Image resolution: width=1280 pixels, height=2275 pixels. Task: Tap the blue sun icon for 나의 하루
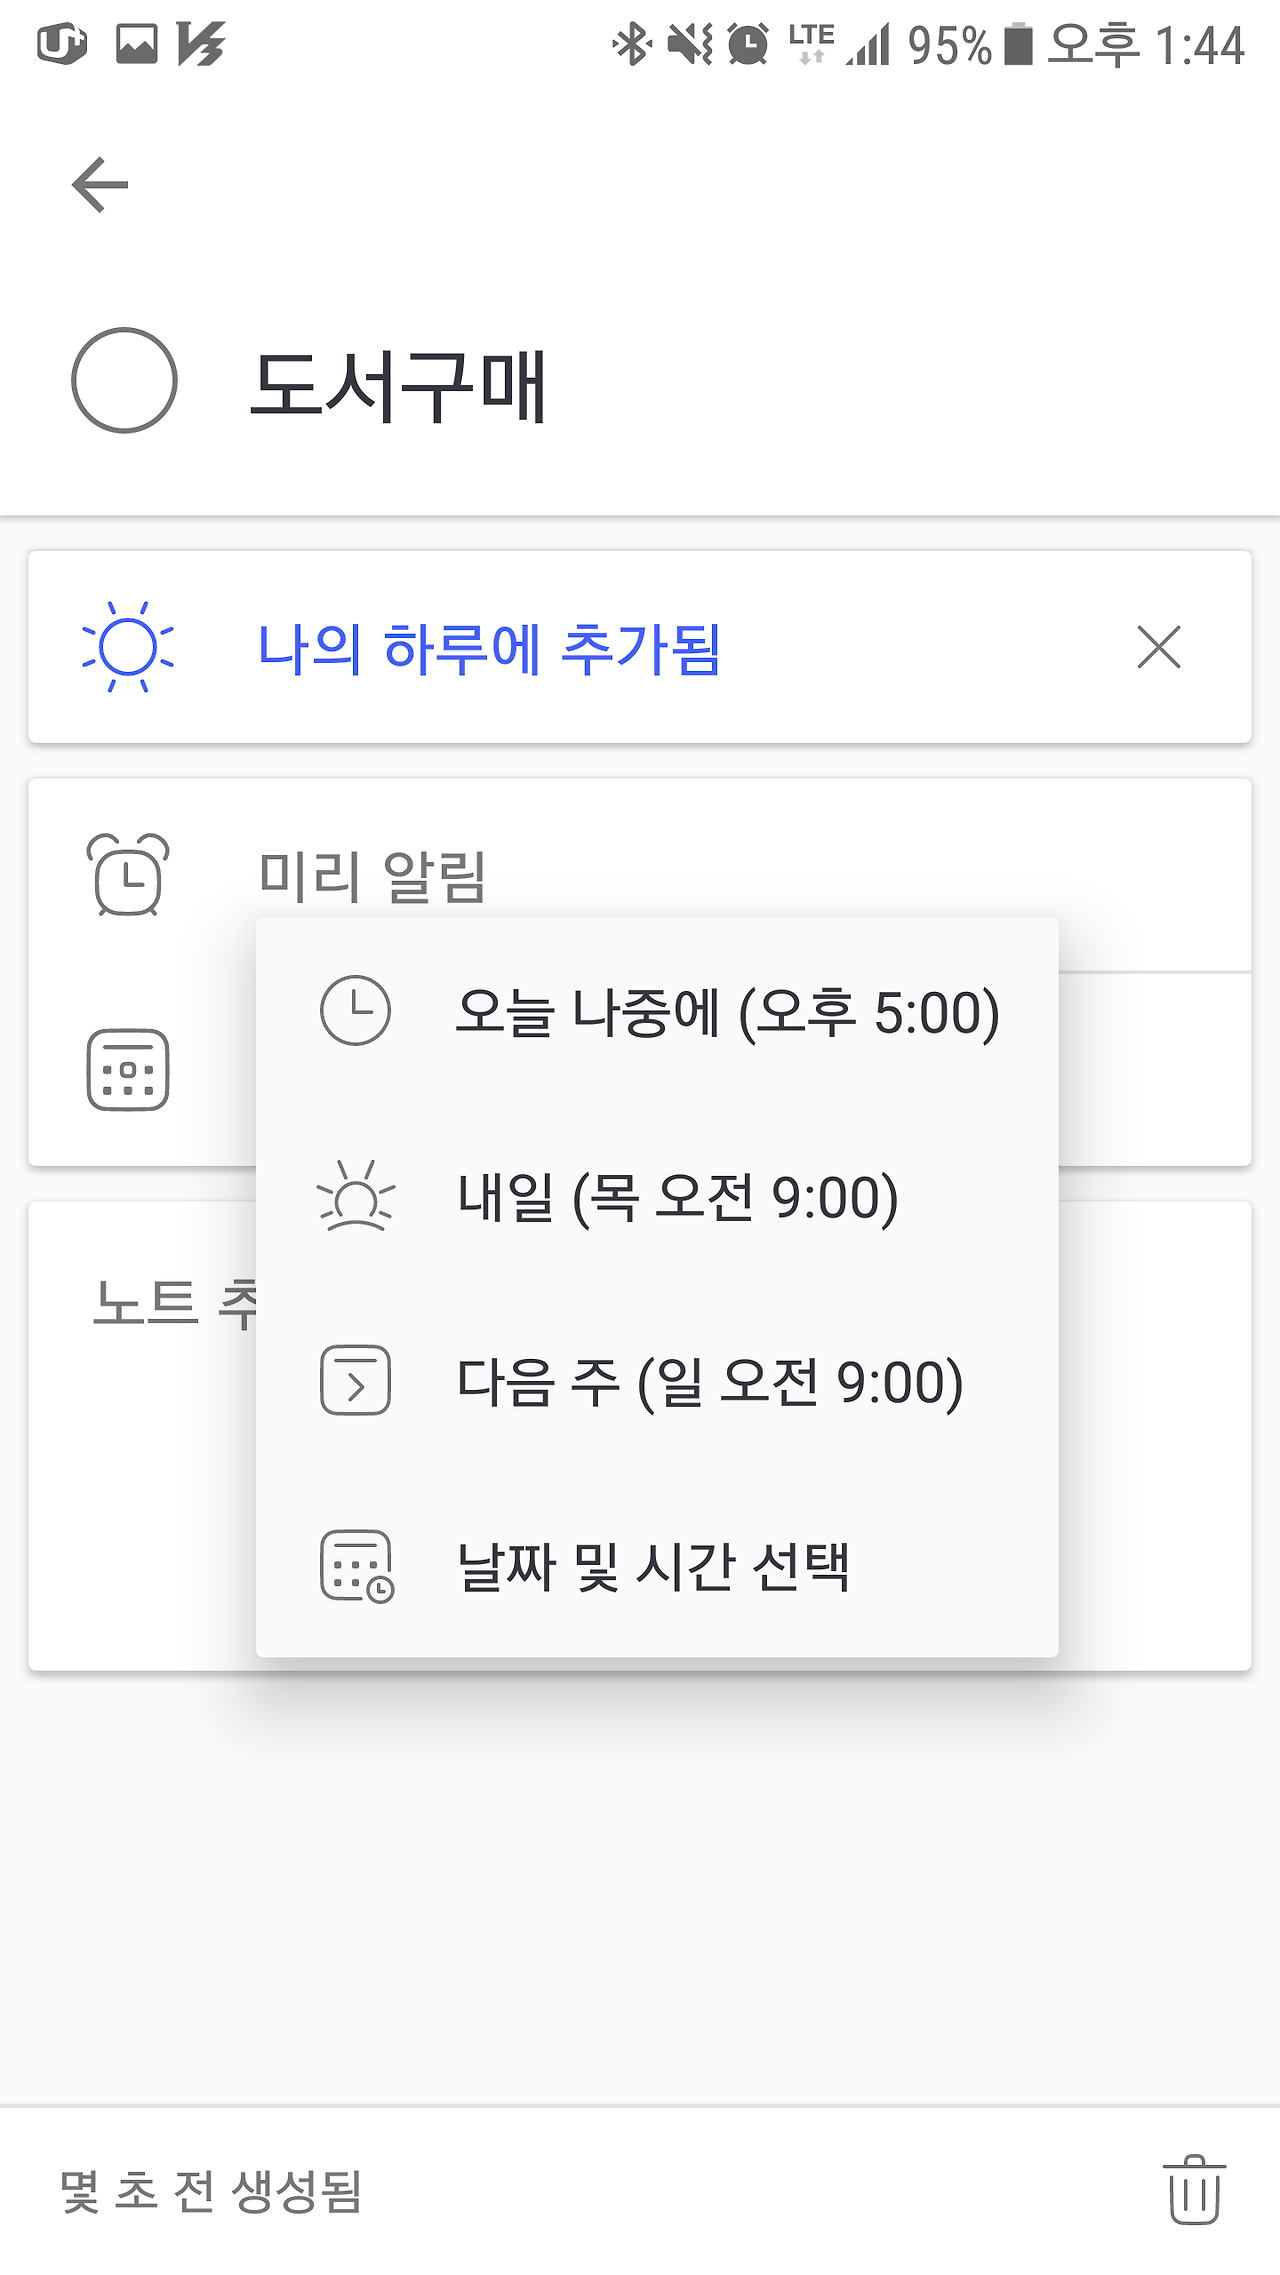point(128,647)
